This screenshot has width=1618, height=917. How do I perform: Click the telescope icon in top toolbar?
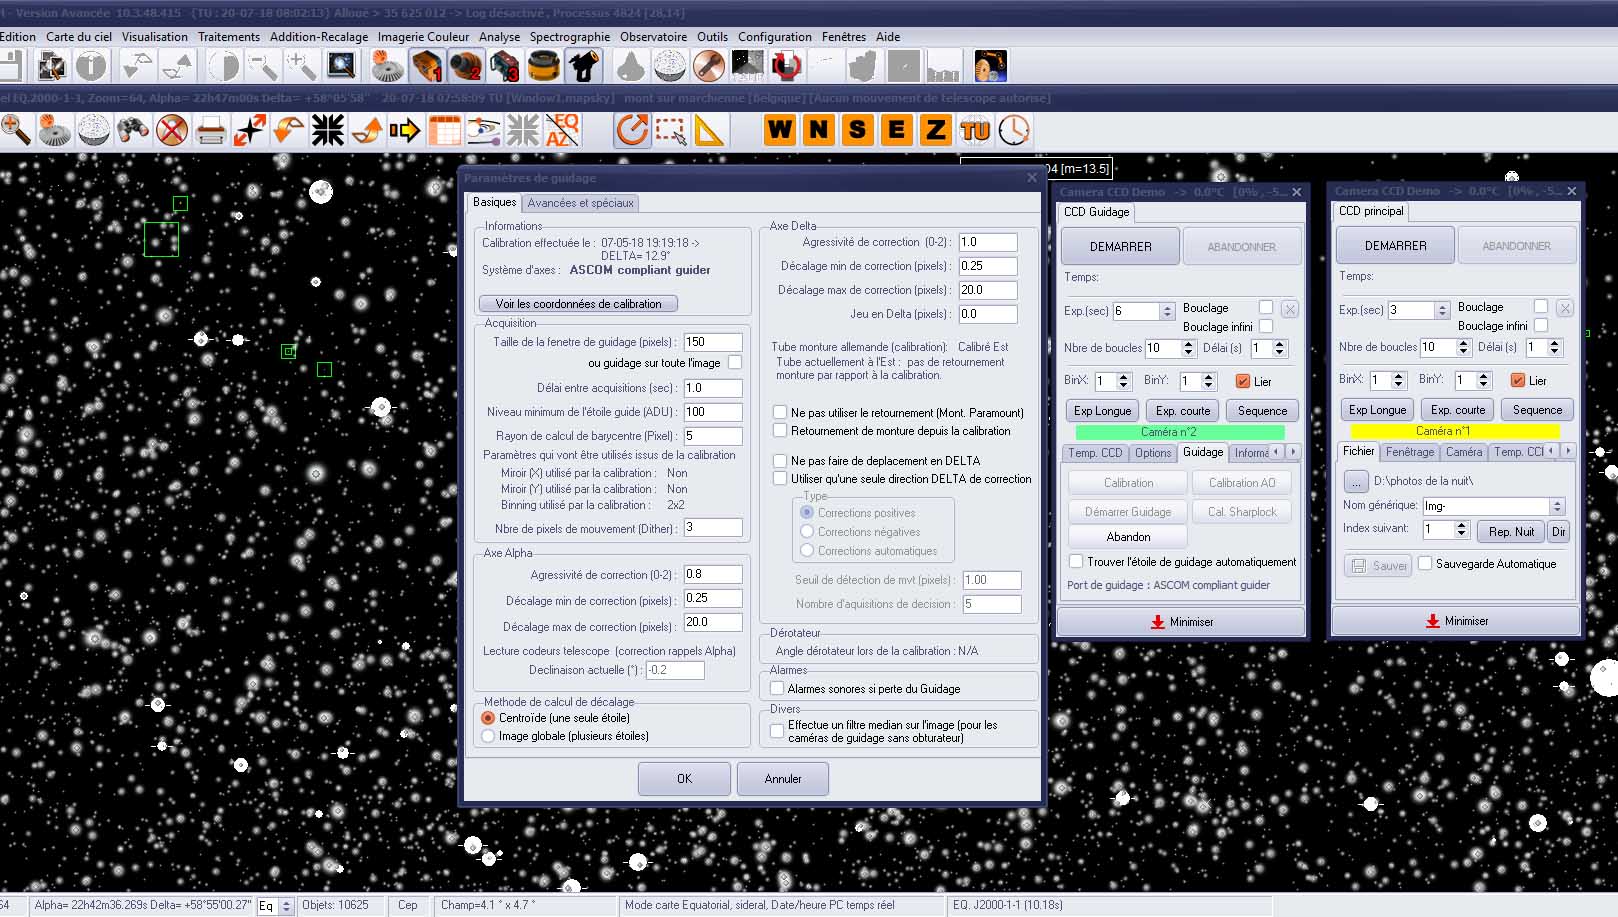tap(584, 66)
